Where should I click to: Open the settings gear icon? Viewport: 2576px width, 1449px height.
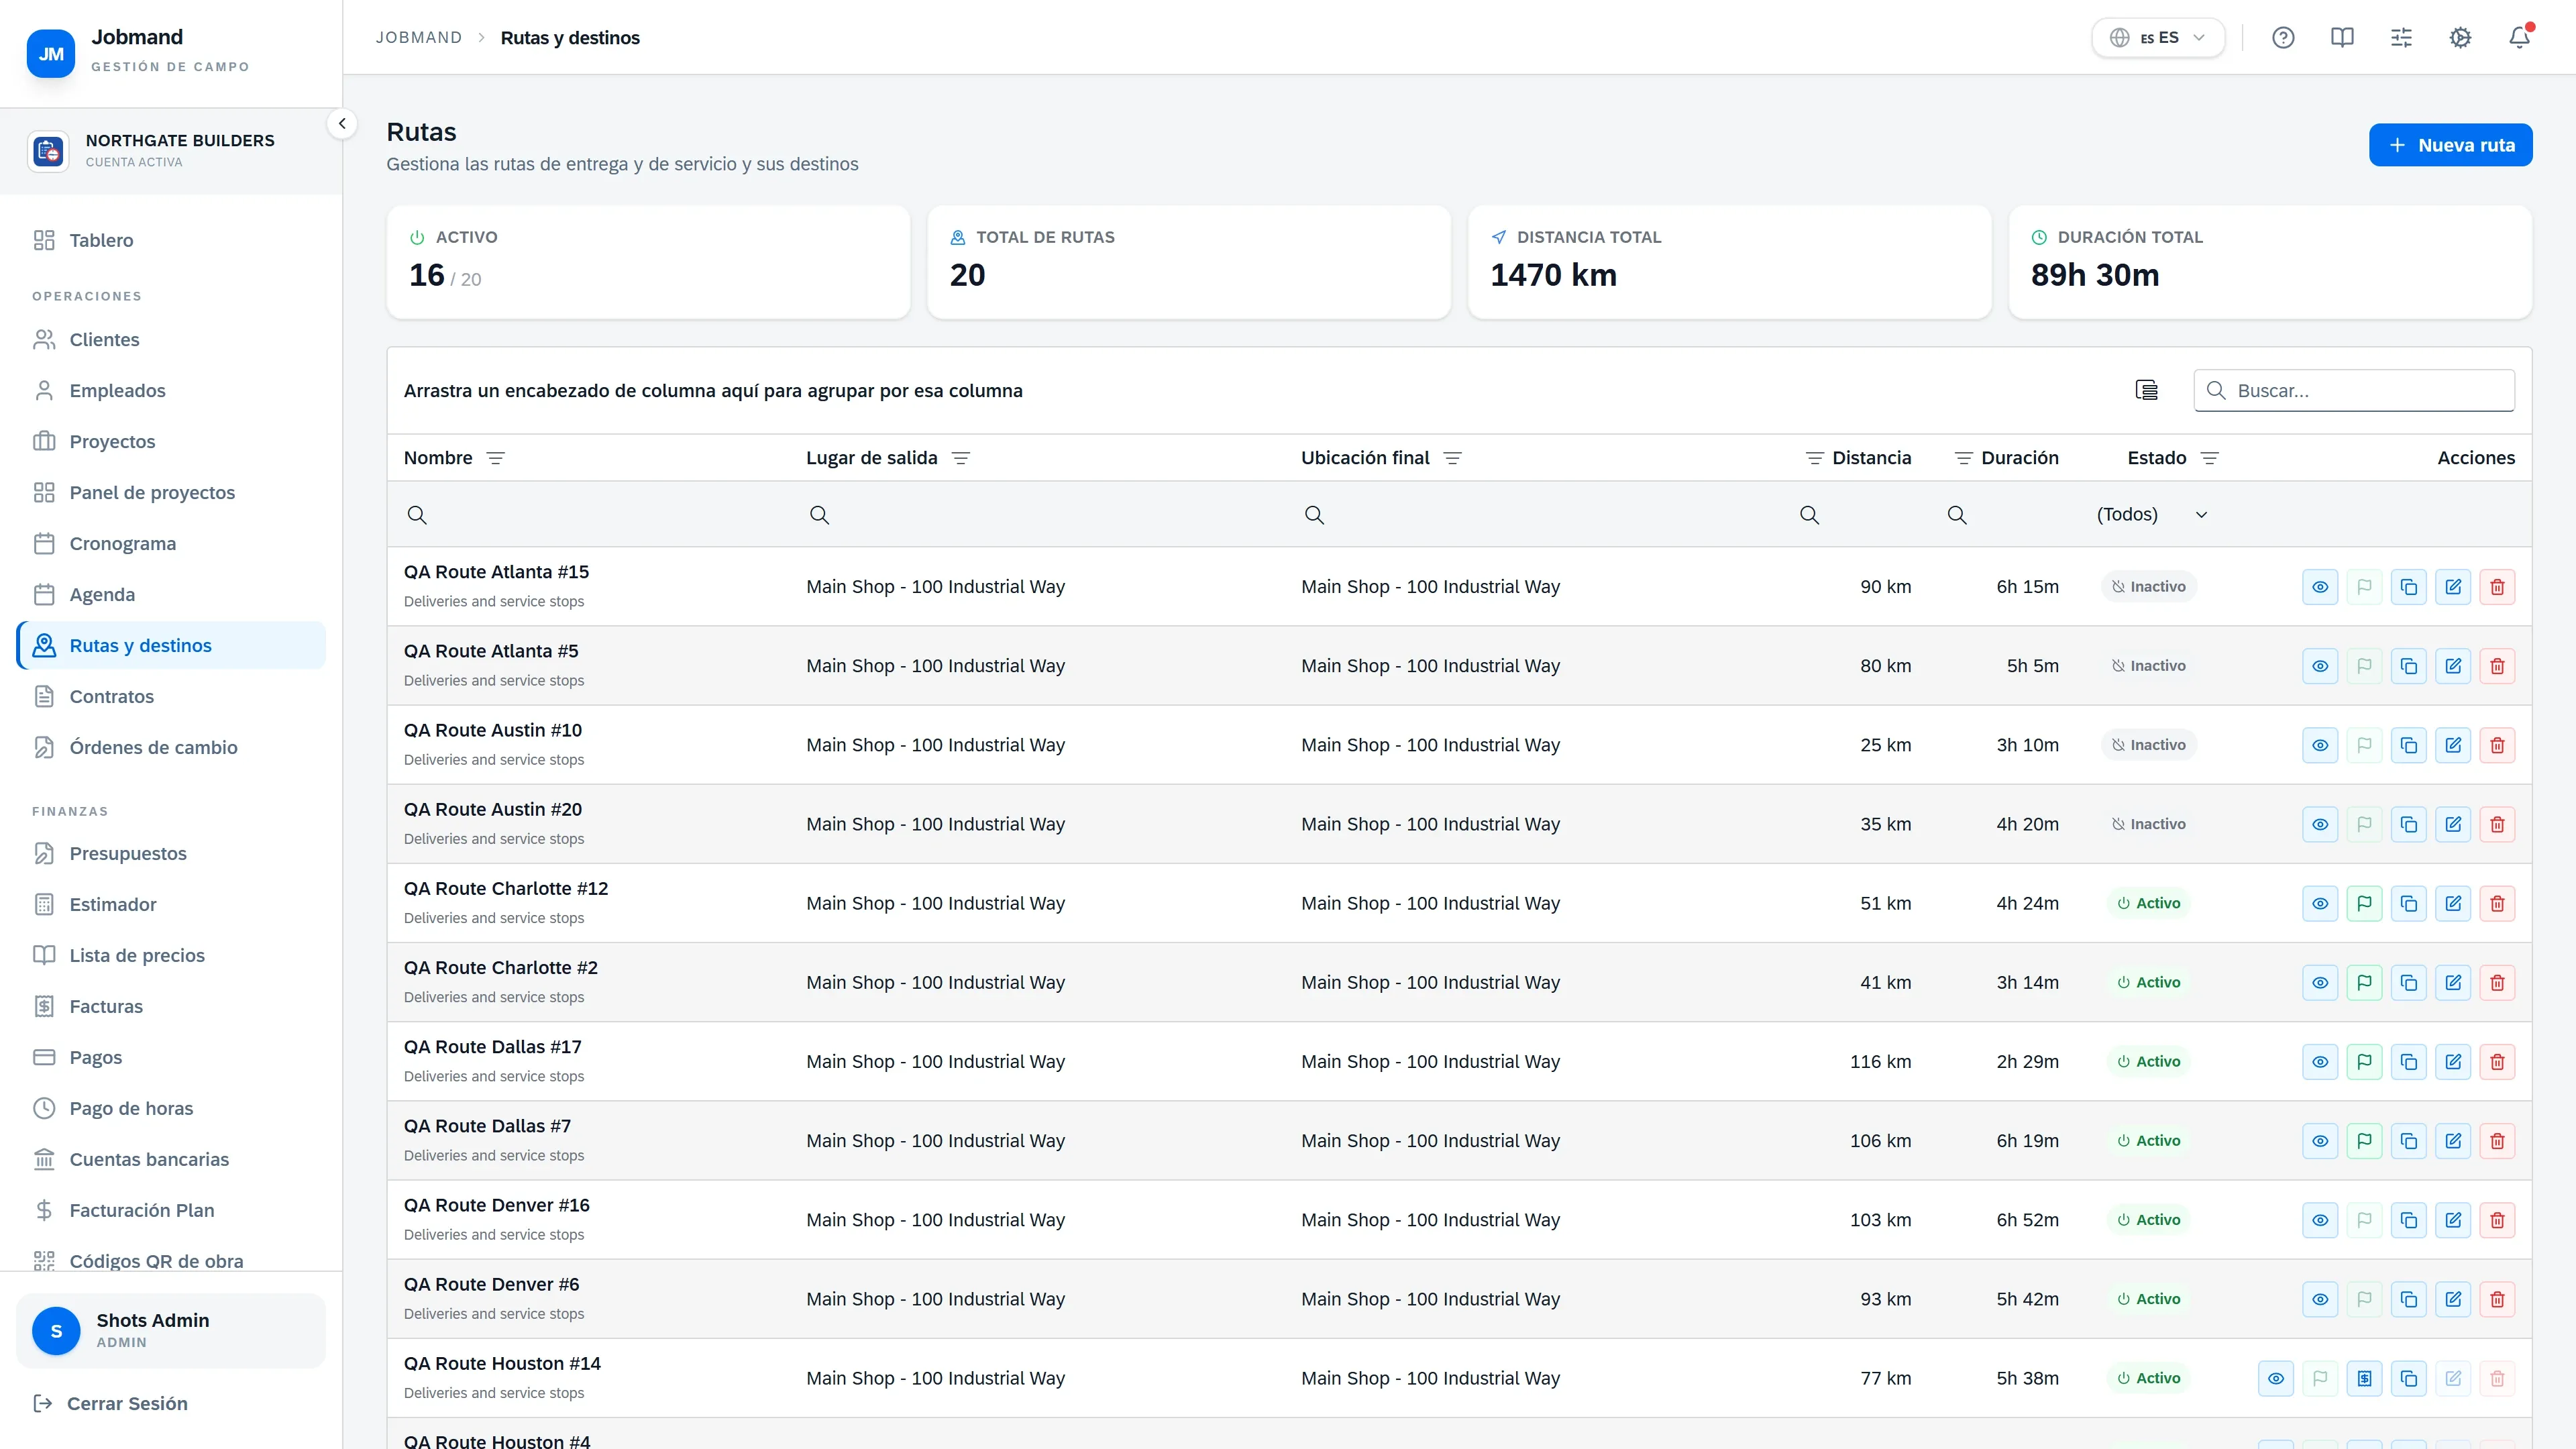[x=2460, y=38]
